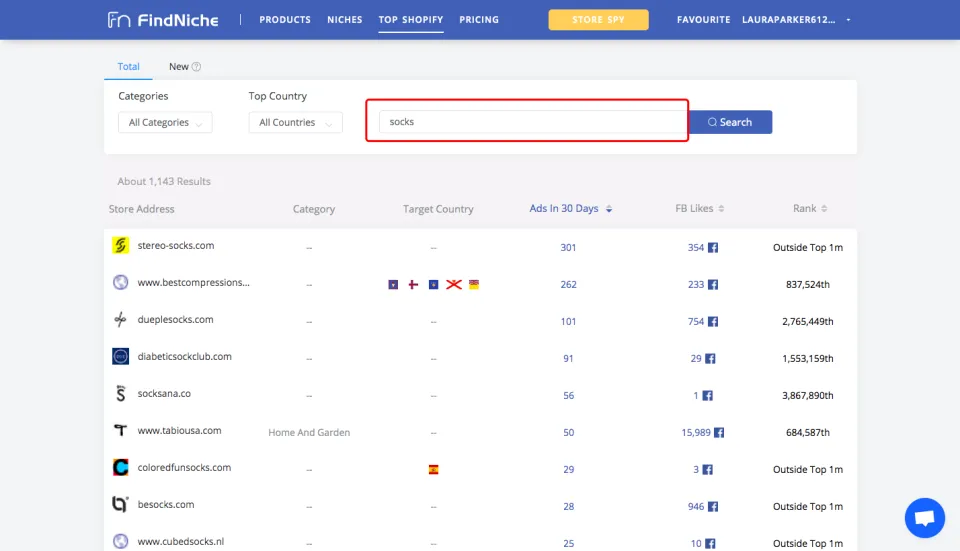The image size is (960, 551).
Task: Expand the All Countries dropdown
Action: 295,123
